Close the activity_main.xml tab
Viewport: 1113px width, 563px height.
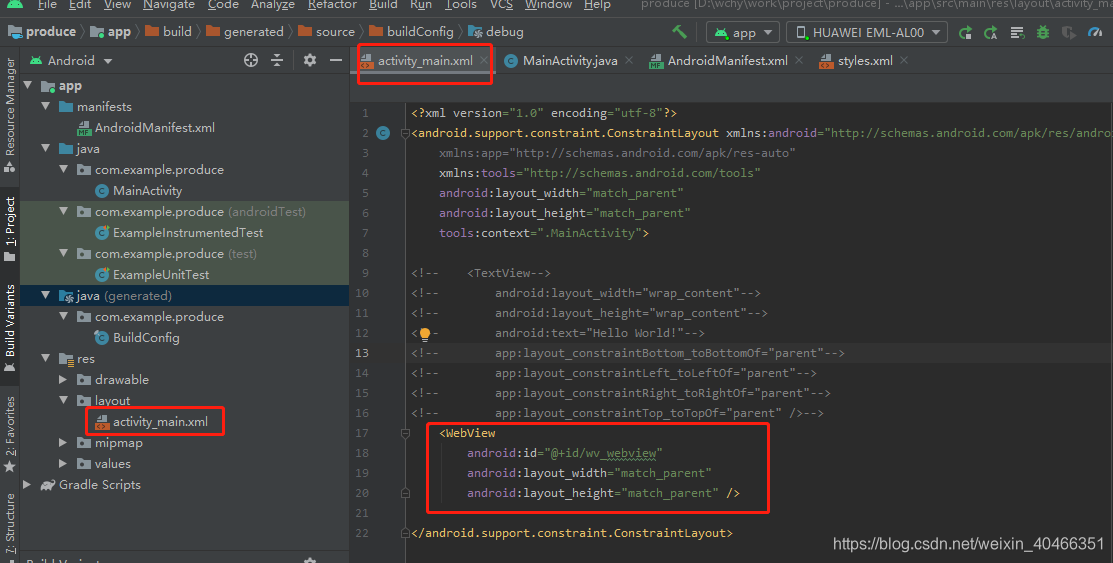coord(484,60)
